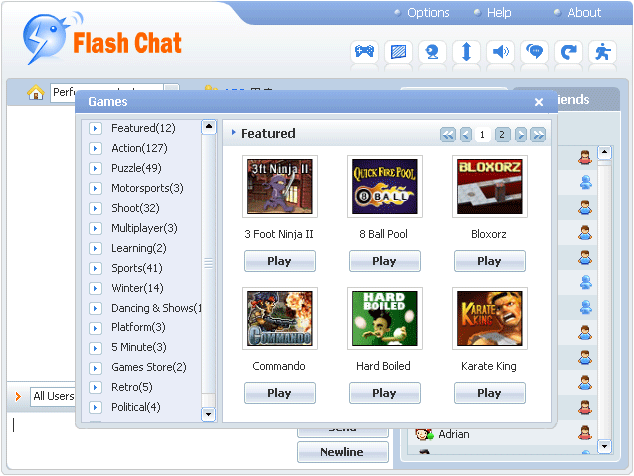This screenshot has width=634, height=476.
Task: Expand the Multiplayer(3) category arrow
Action: pos(95,228)
